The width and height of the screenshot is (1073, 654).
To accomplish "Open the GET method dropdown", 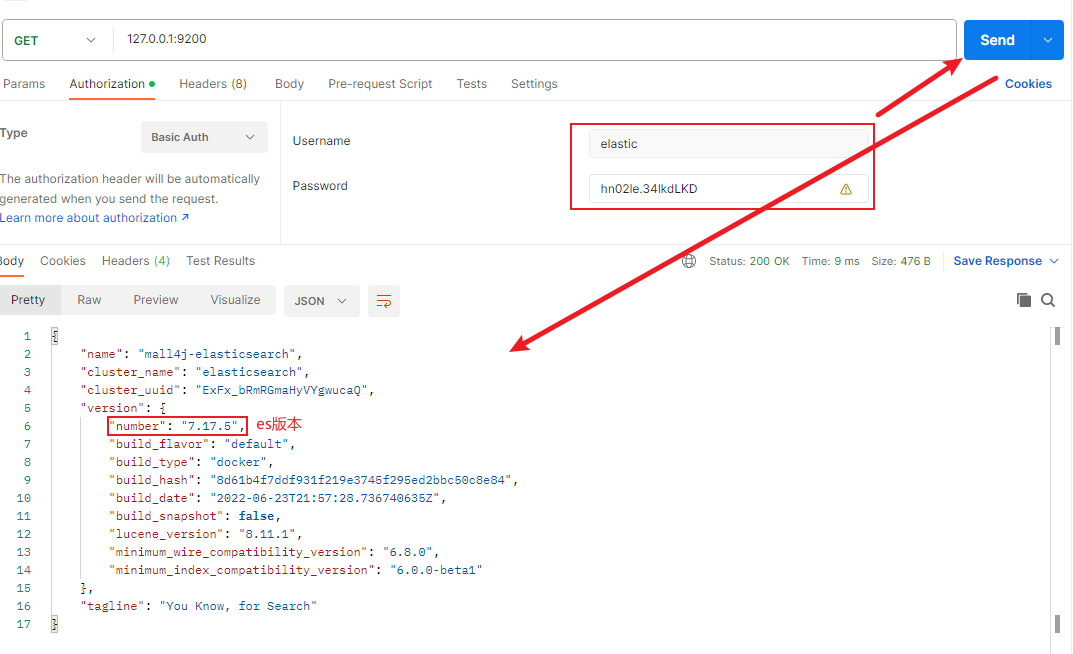I will coord(56,40).
